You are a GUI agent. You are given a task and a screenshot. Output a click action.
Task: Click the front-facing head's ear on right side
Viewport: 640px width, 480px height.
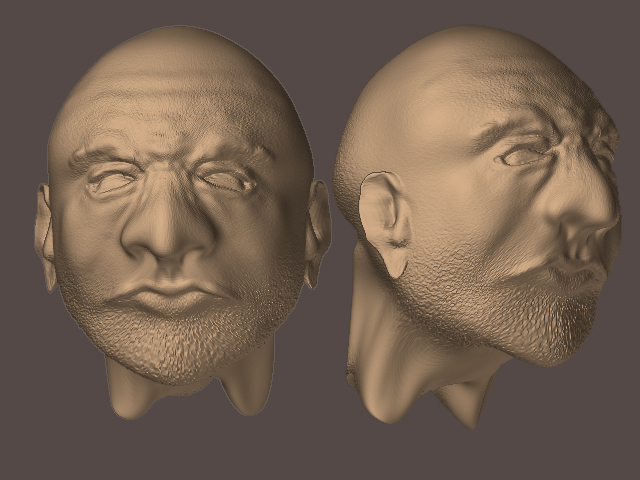coord(318,225)
